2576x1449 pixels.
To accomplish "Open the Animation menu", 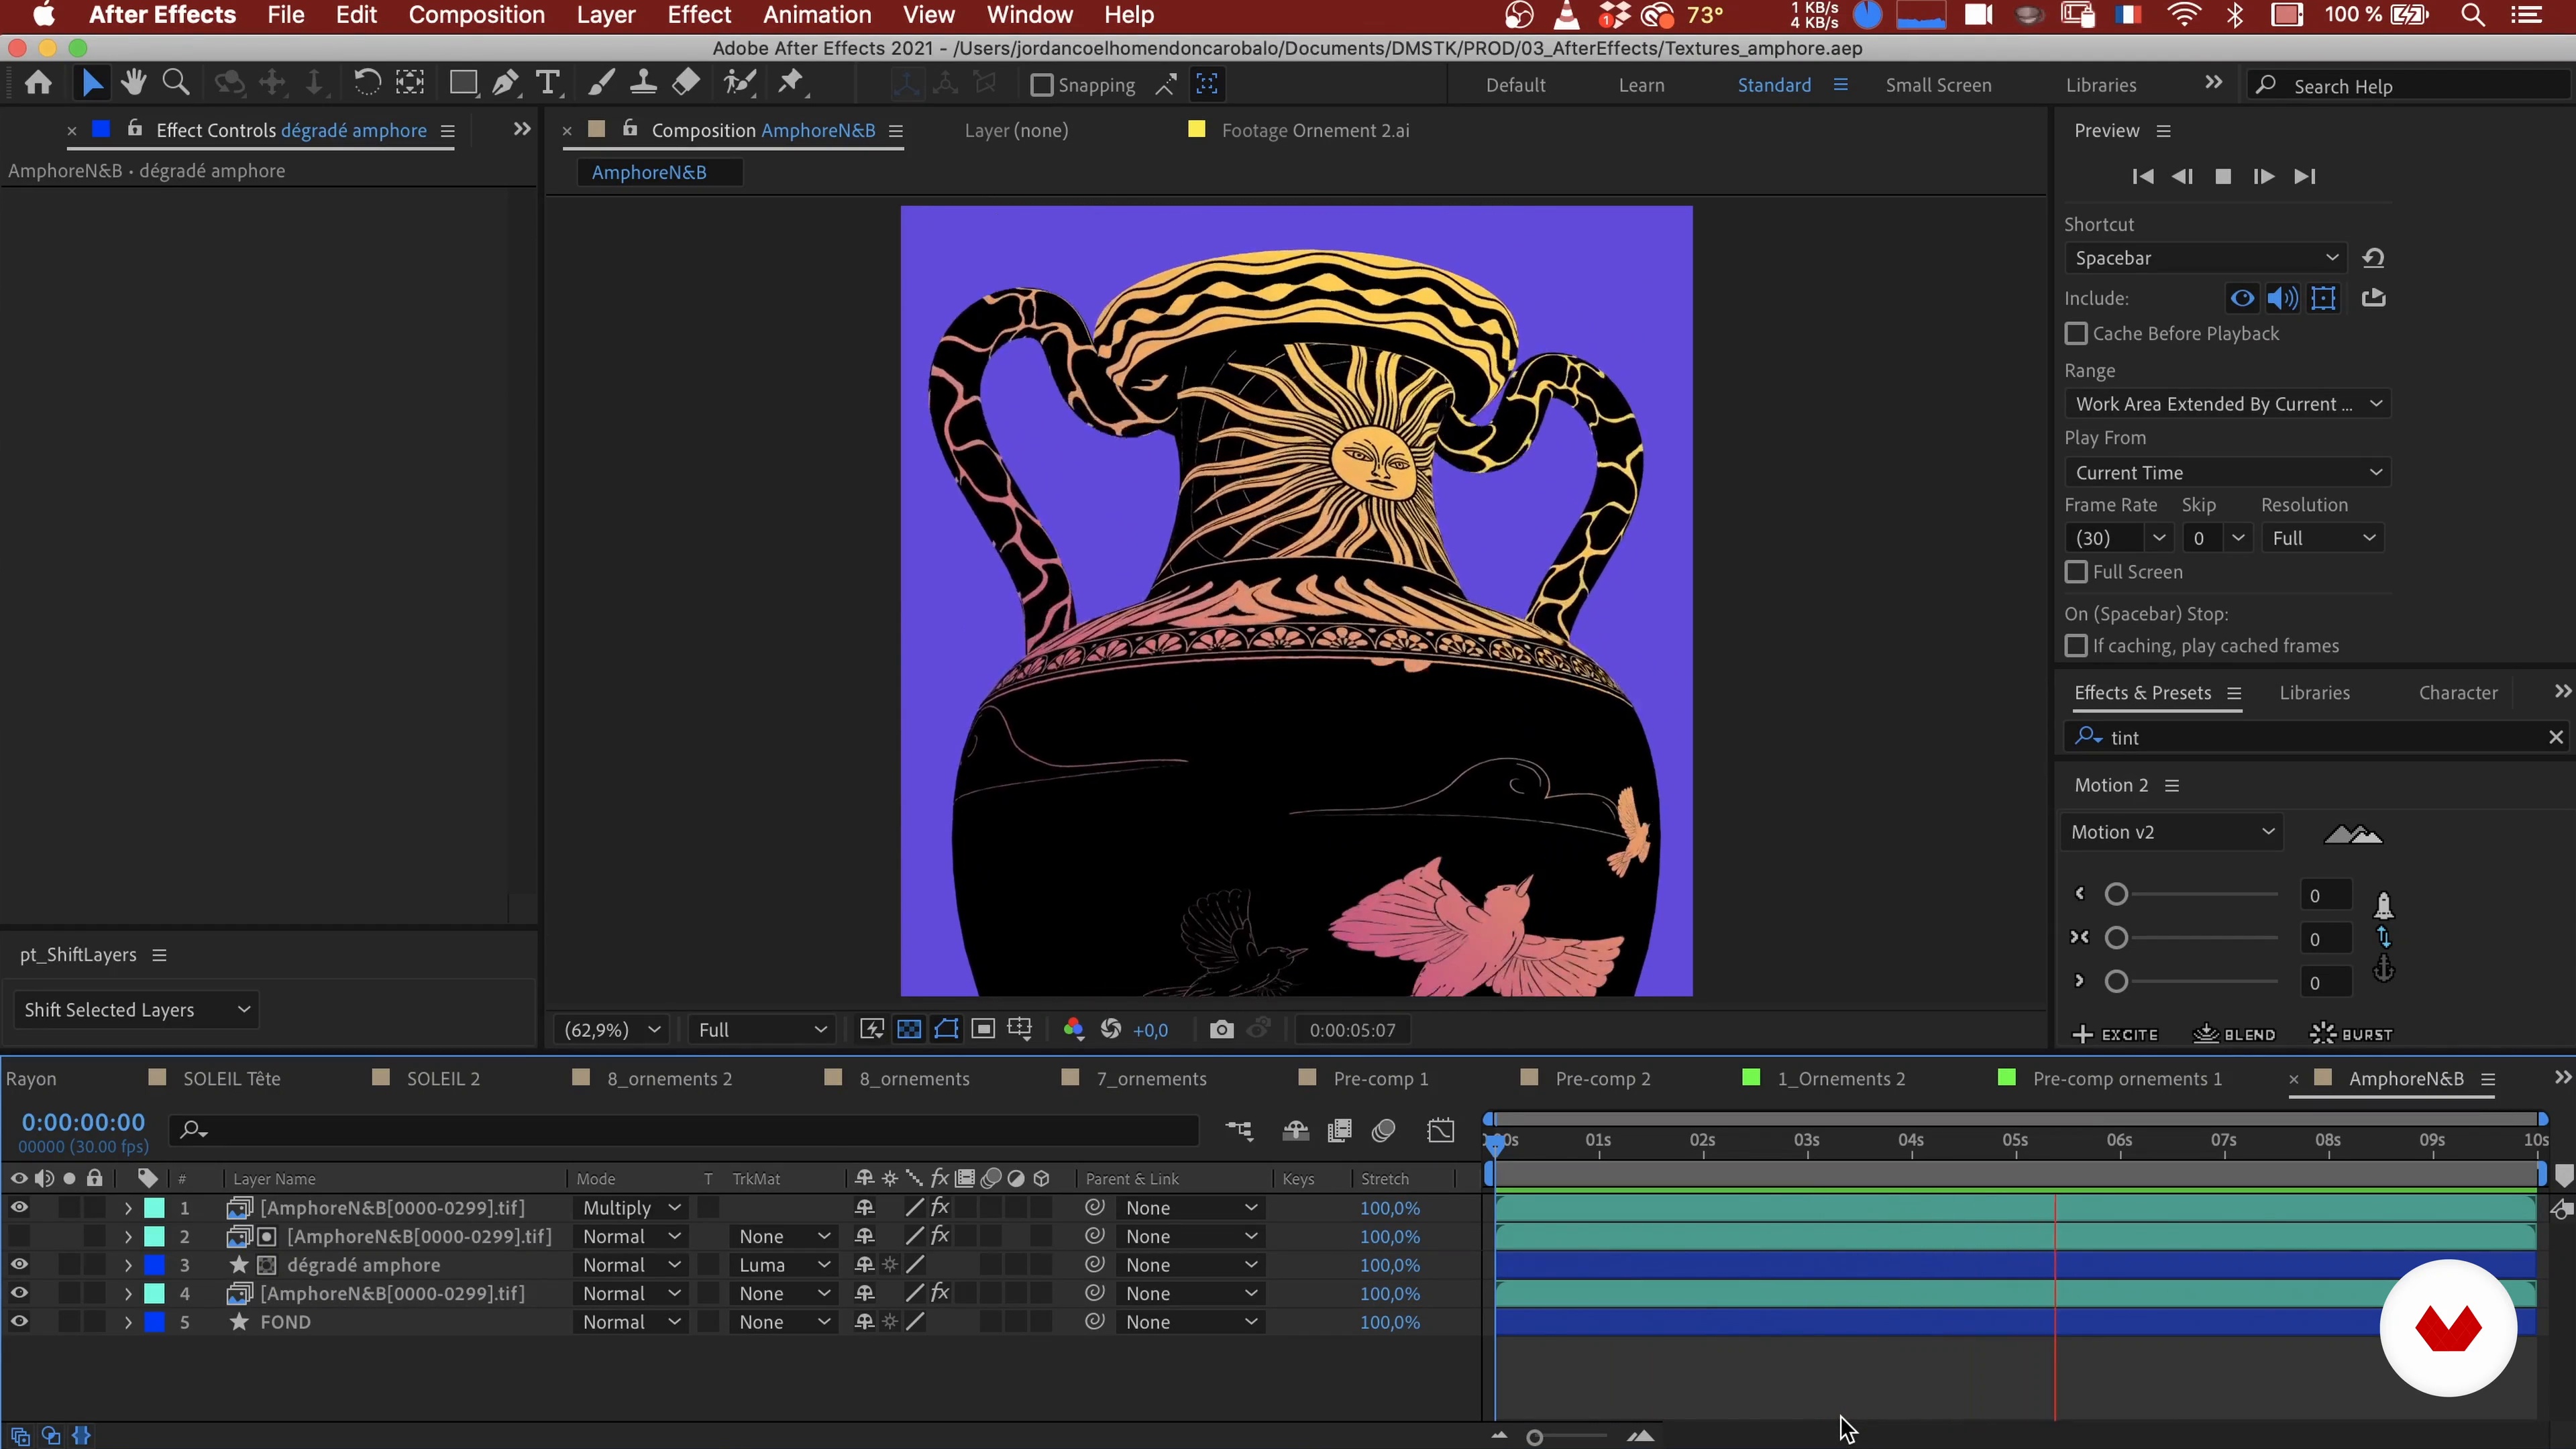I will point(817,15).
